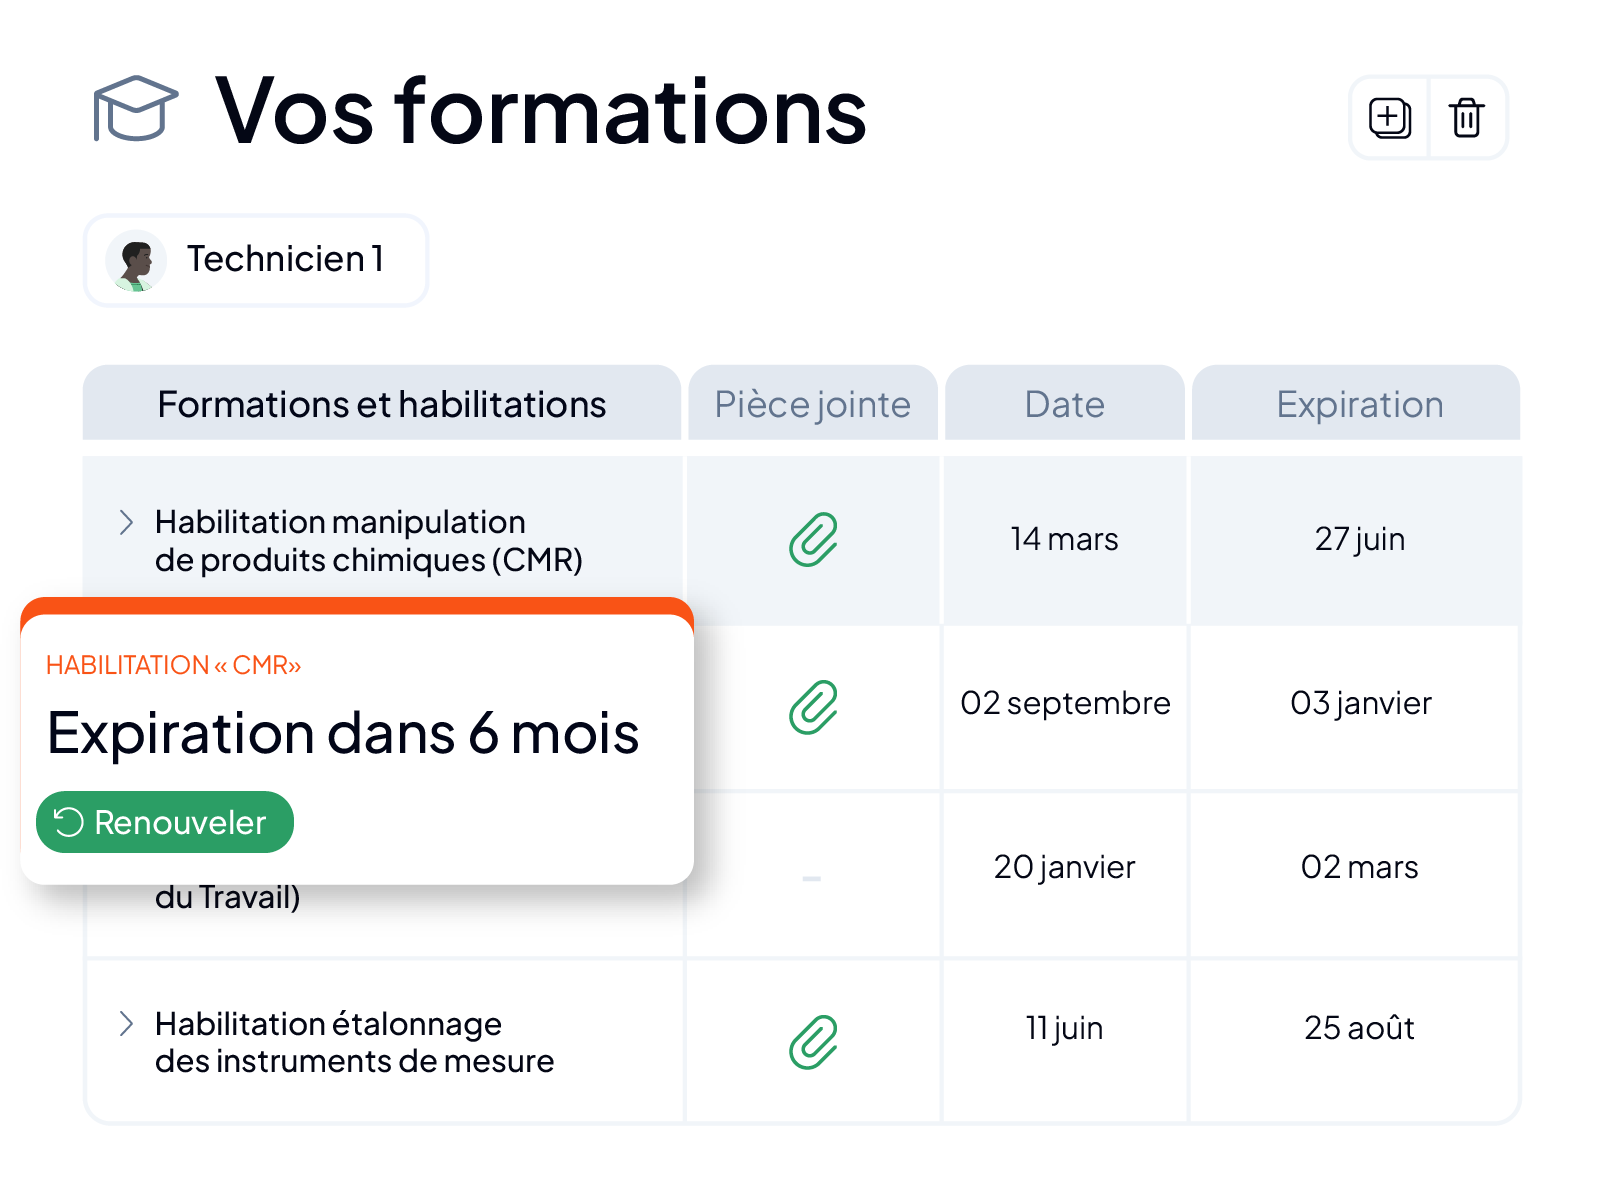Click the add formation plus icon
1605x1184 pixels.
[x=1390, y=118]
